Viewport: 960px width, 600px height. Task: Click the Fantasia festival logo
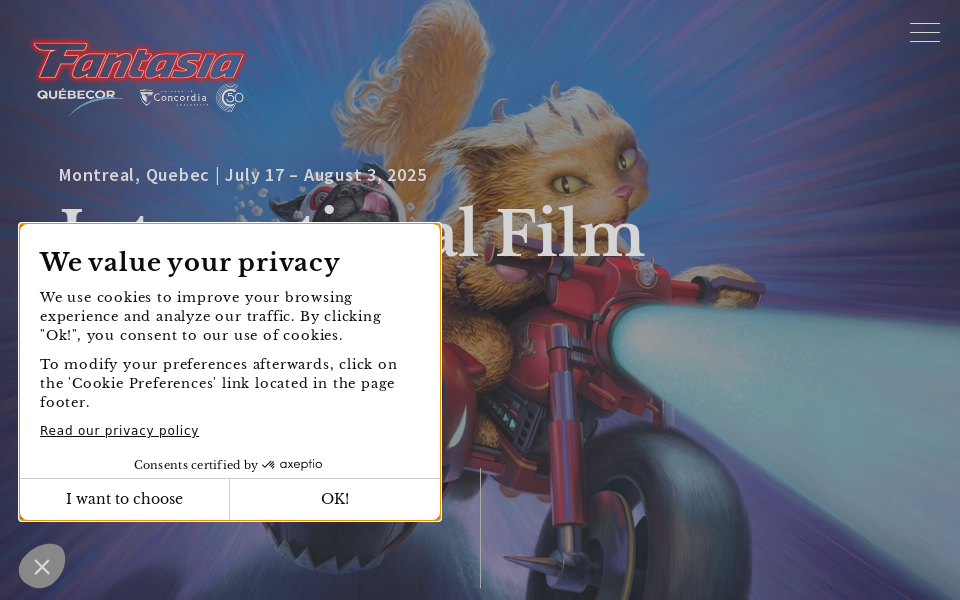(139, 61)
